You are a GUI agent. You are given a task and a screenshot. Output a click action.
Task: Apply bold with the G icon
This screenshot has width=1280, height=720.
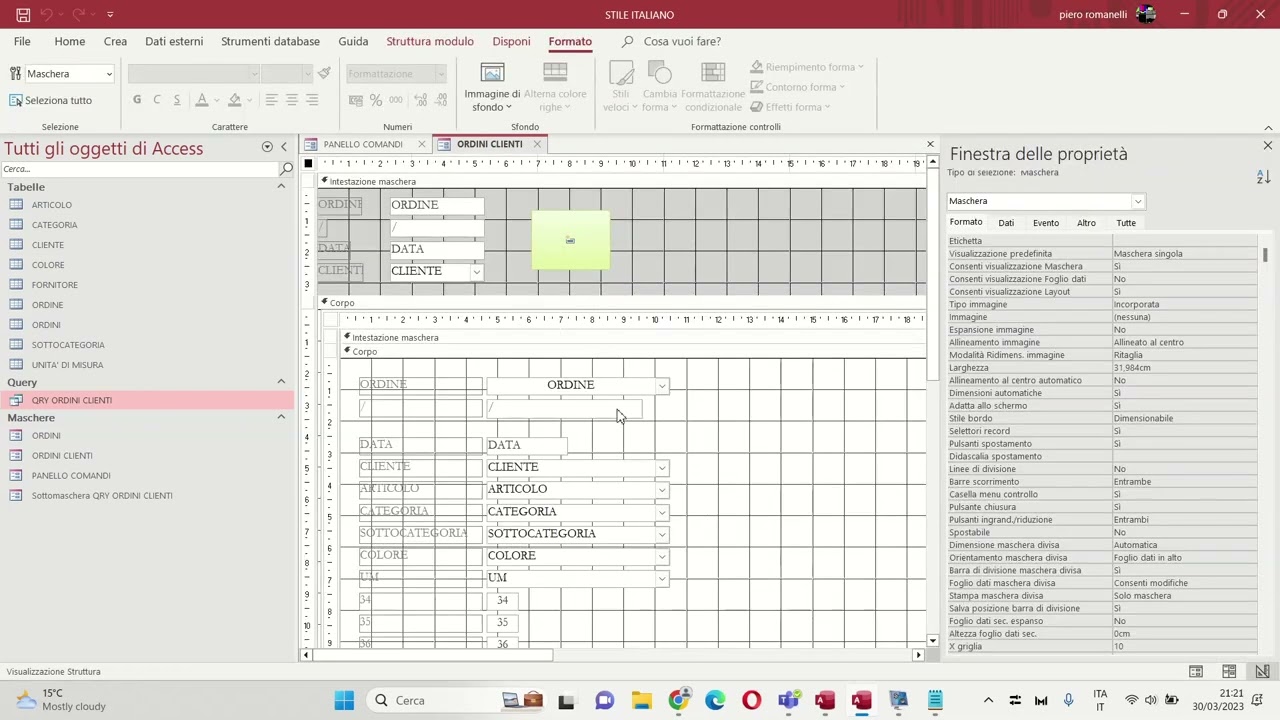[x=137, y=100]
